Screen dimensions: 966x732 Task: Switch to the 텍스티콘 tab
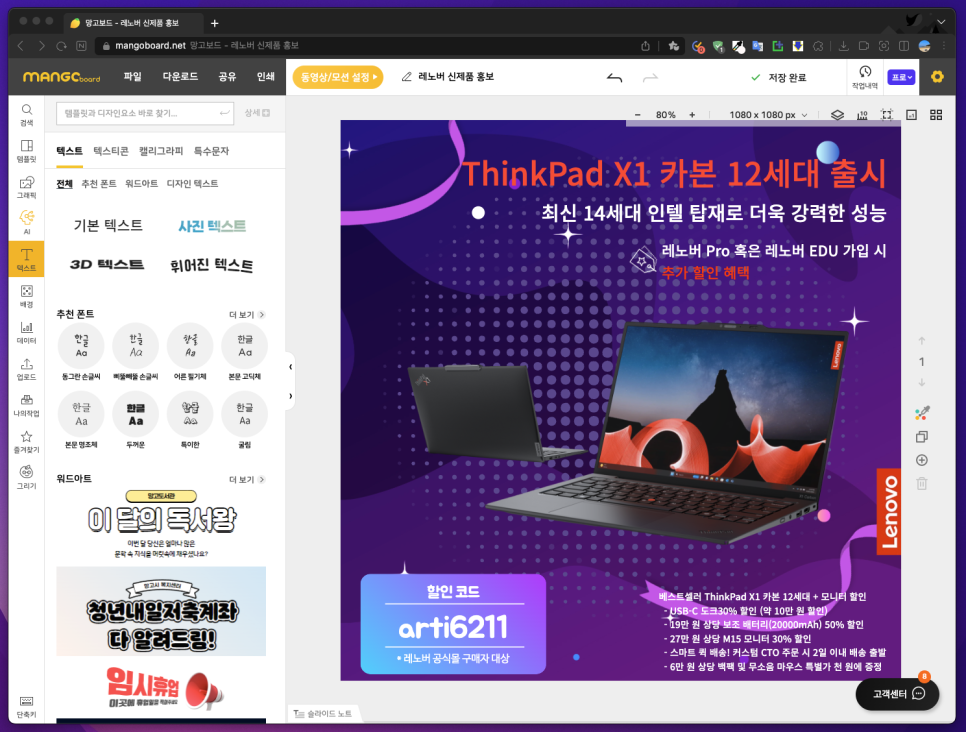(x=111, y=151)
